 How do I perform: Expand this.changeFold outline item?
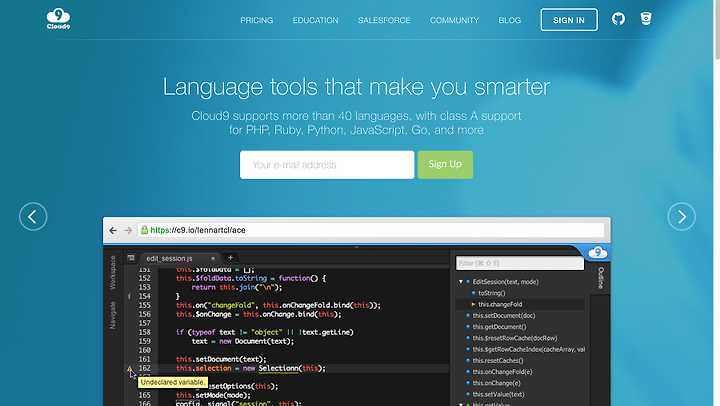[x=473, y=304]
